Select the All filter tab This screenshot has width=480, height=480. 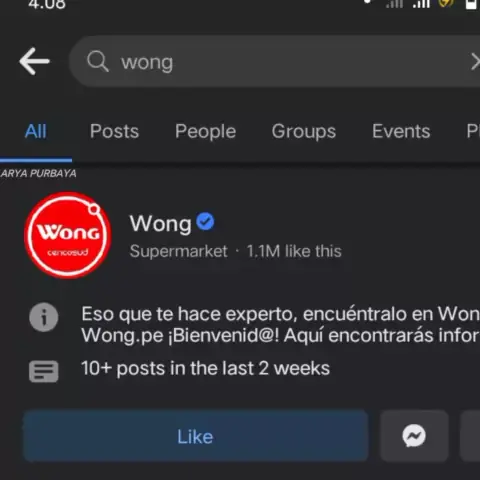click(x=36, y=131)
